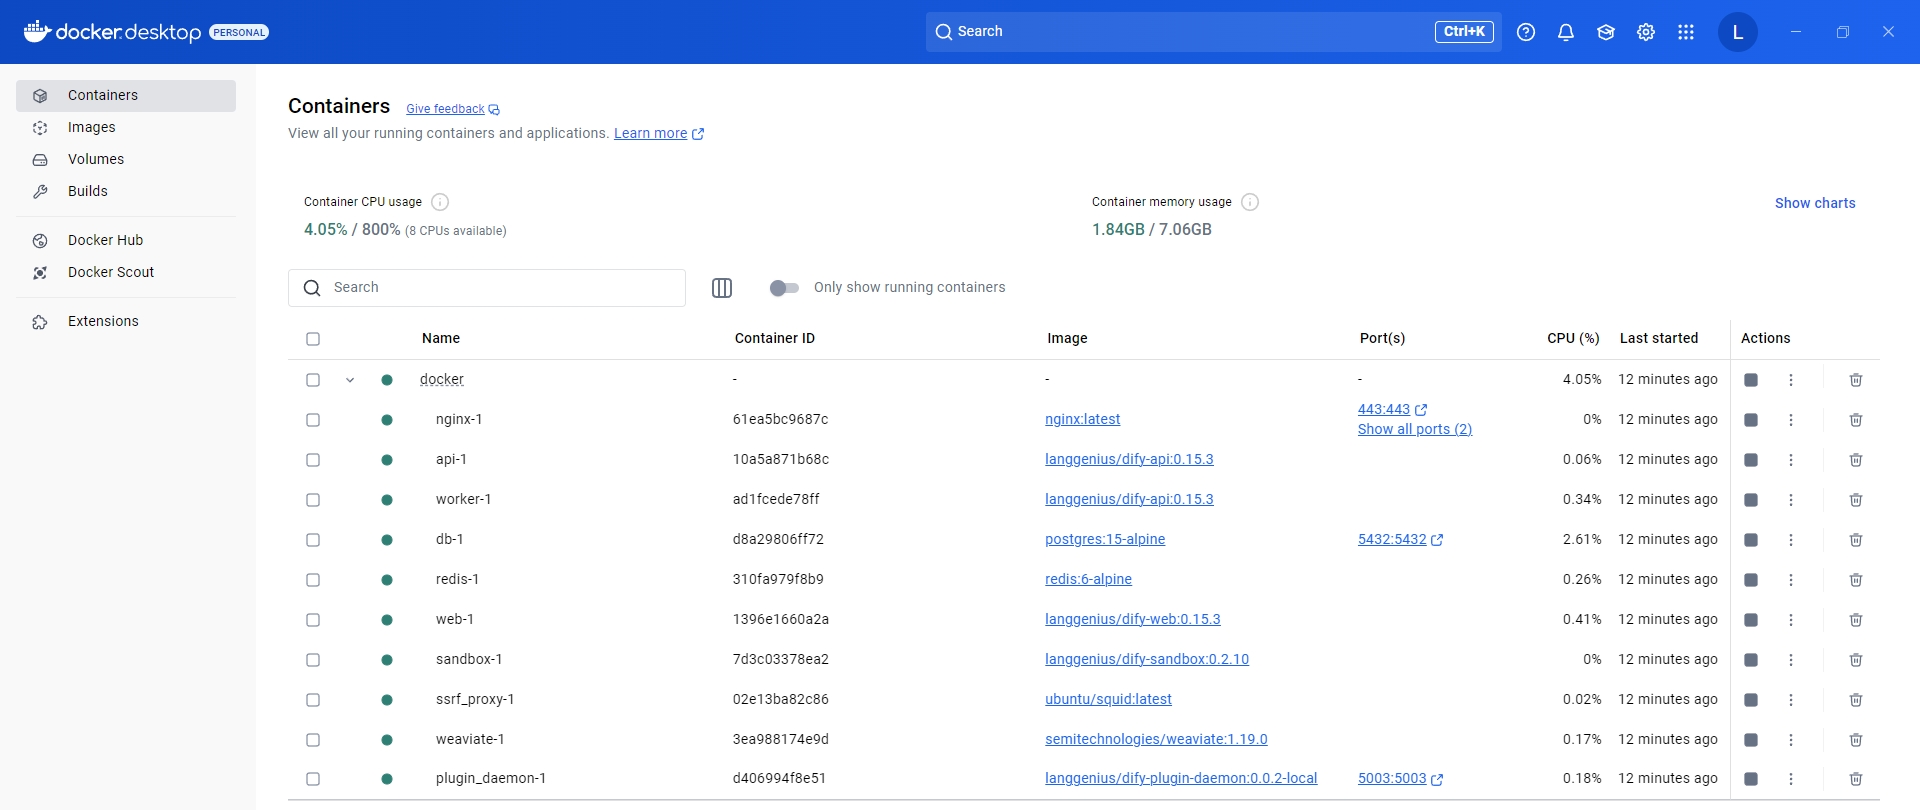The width and height of the screenshot is (1920, 810).
Task: Show all ports for nginx-1
Action: point(1415,430)
